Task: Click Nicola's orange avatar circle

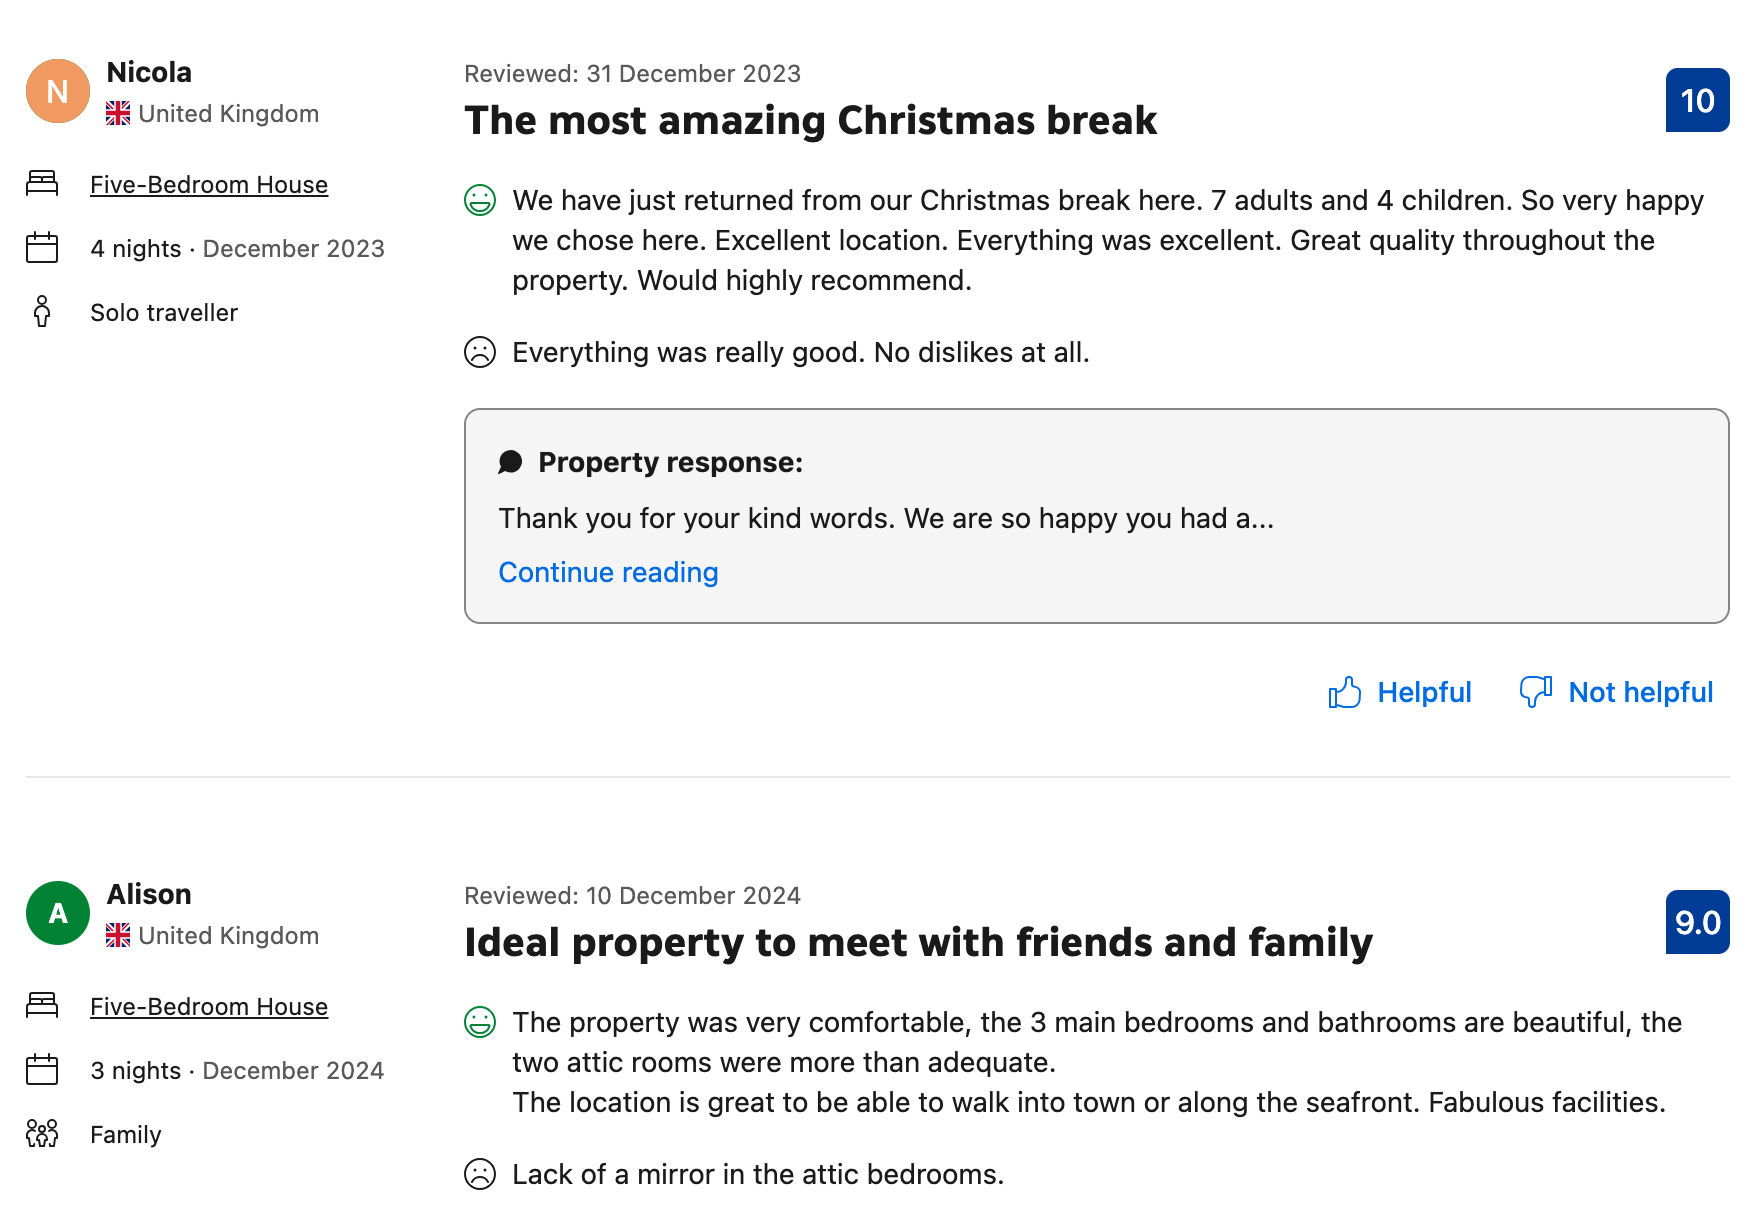Action: point(58,91)
